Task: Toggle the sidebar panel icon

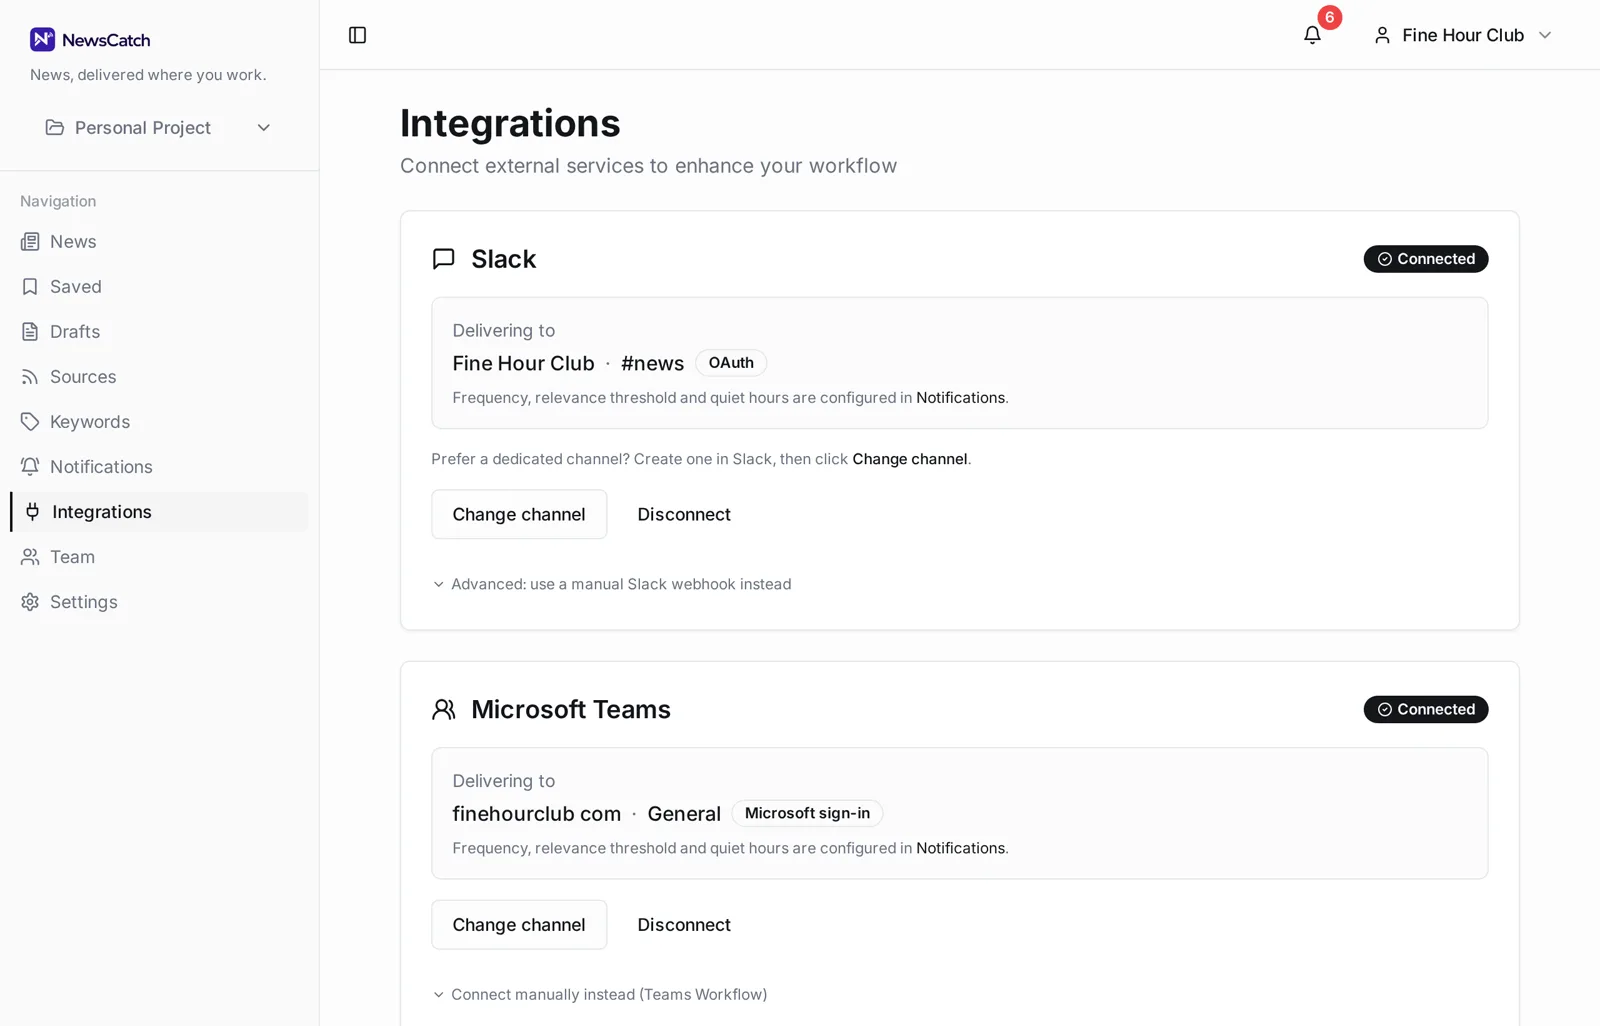Action: coord(357,35)
